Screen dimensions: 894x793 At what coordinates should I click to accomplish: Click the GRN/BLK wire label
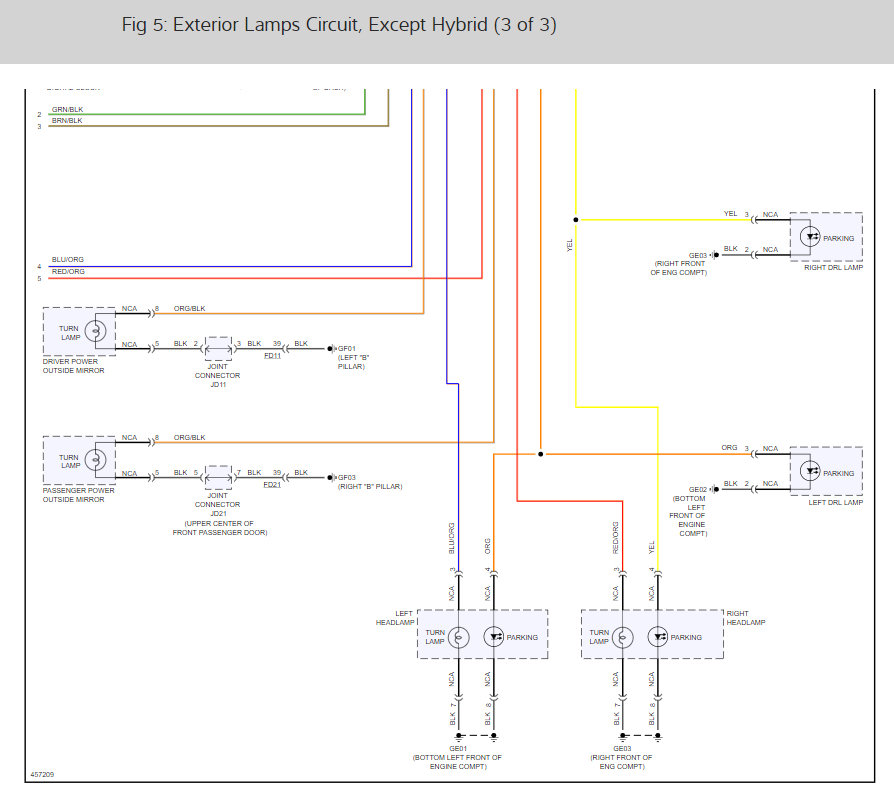click(67, 109)
